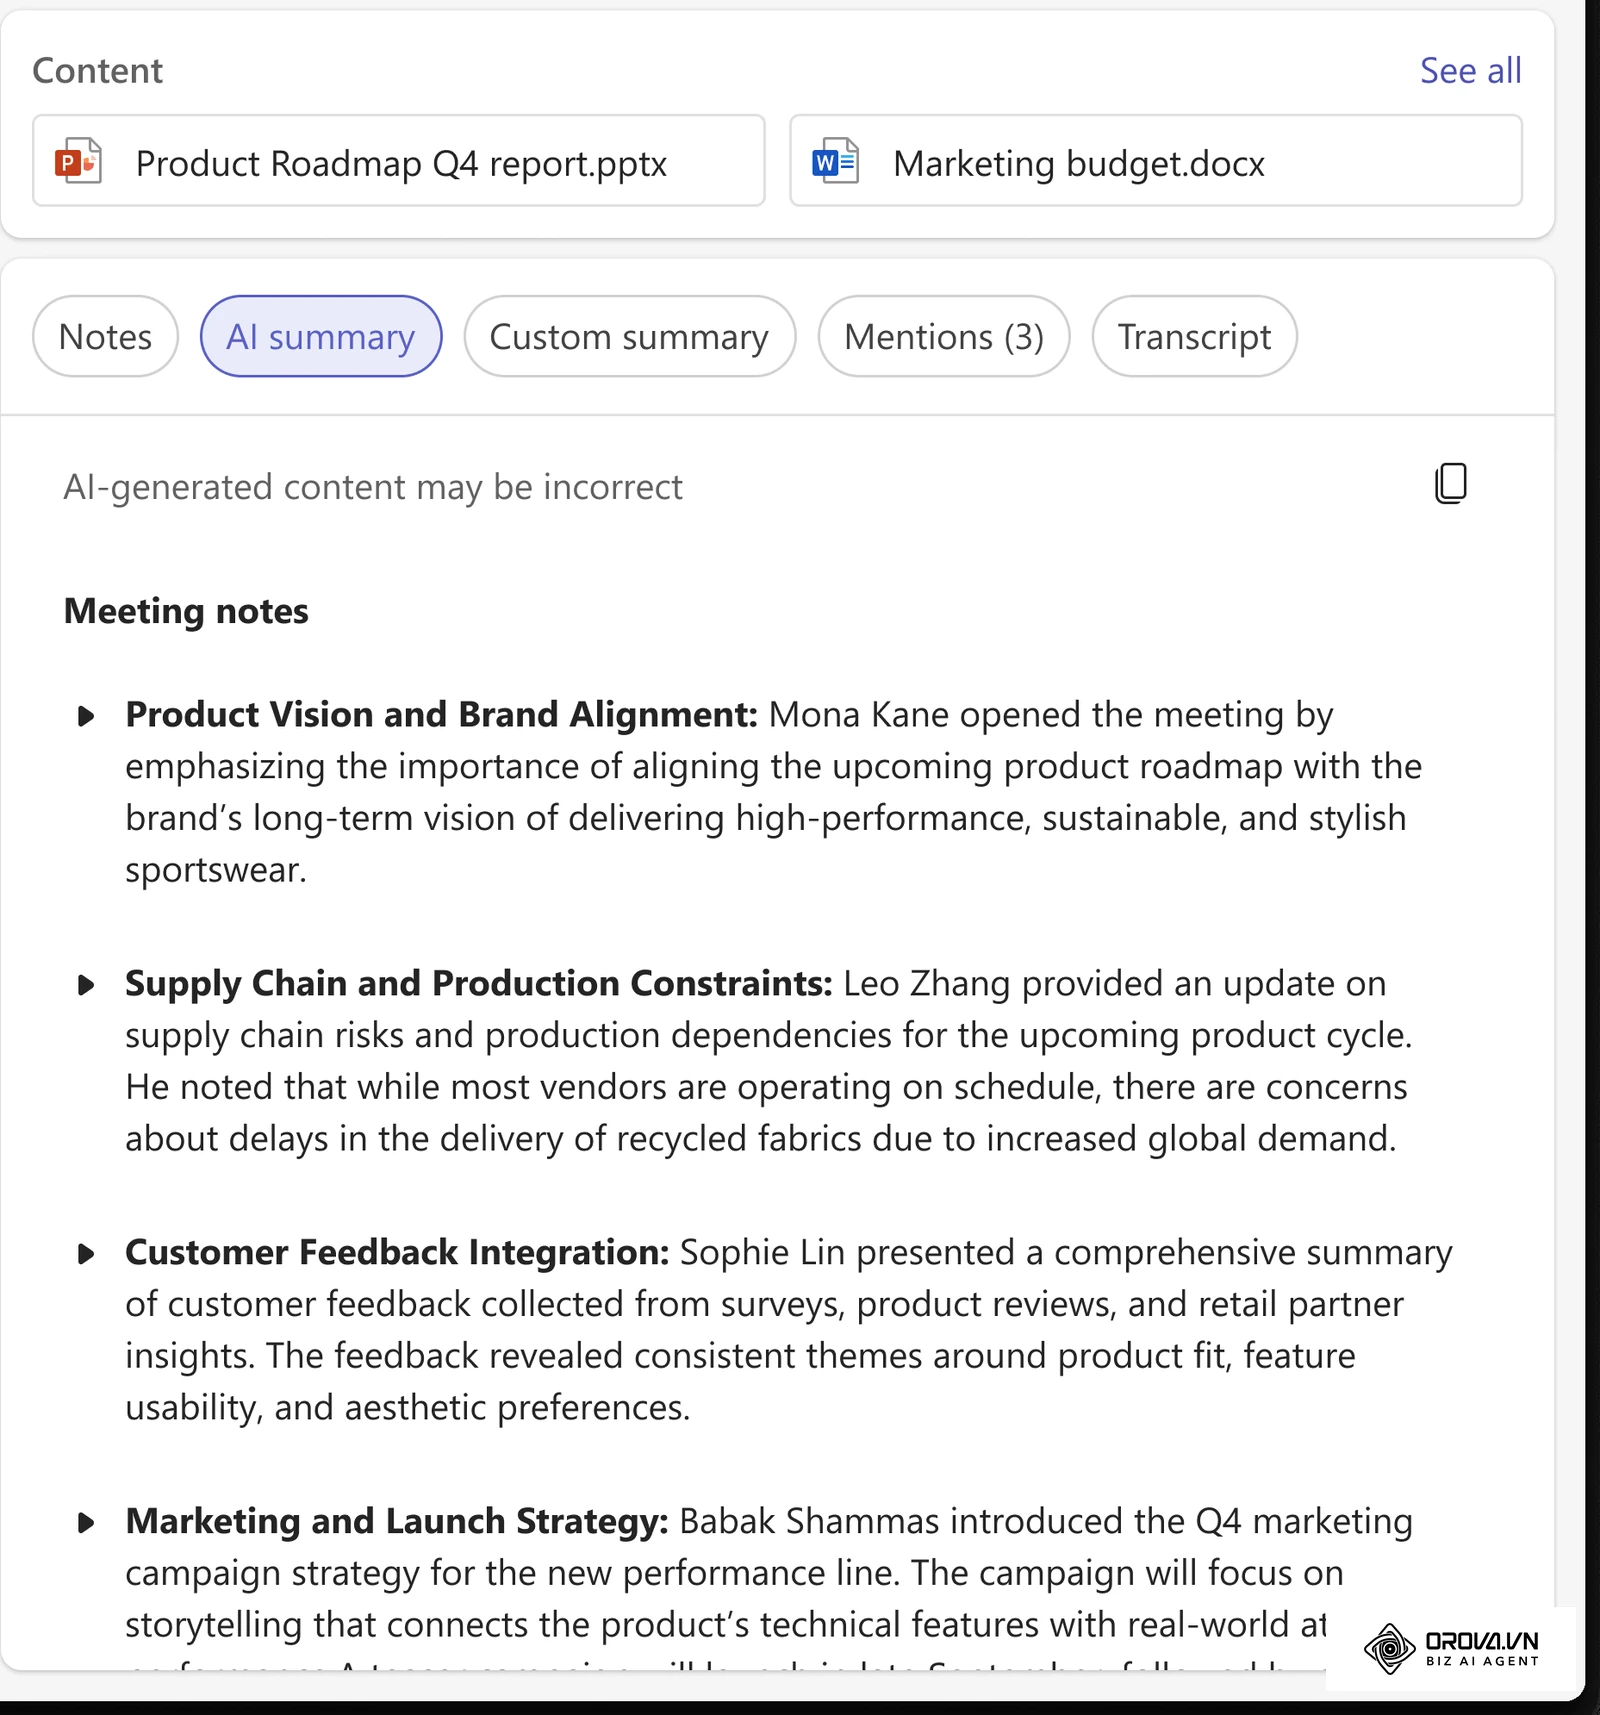Screen dimensions: 1600x1715
Task: Expand Marketing and Launch Strategy section
Action: coord(86,1523)
